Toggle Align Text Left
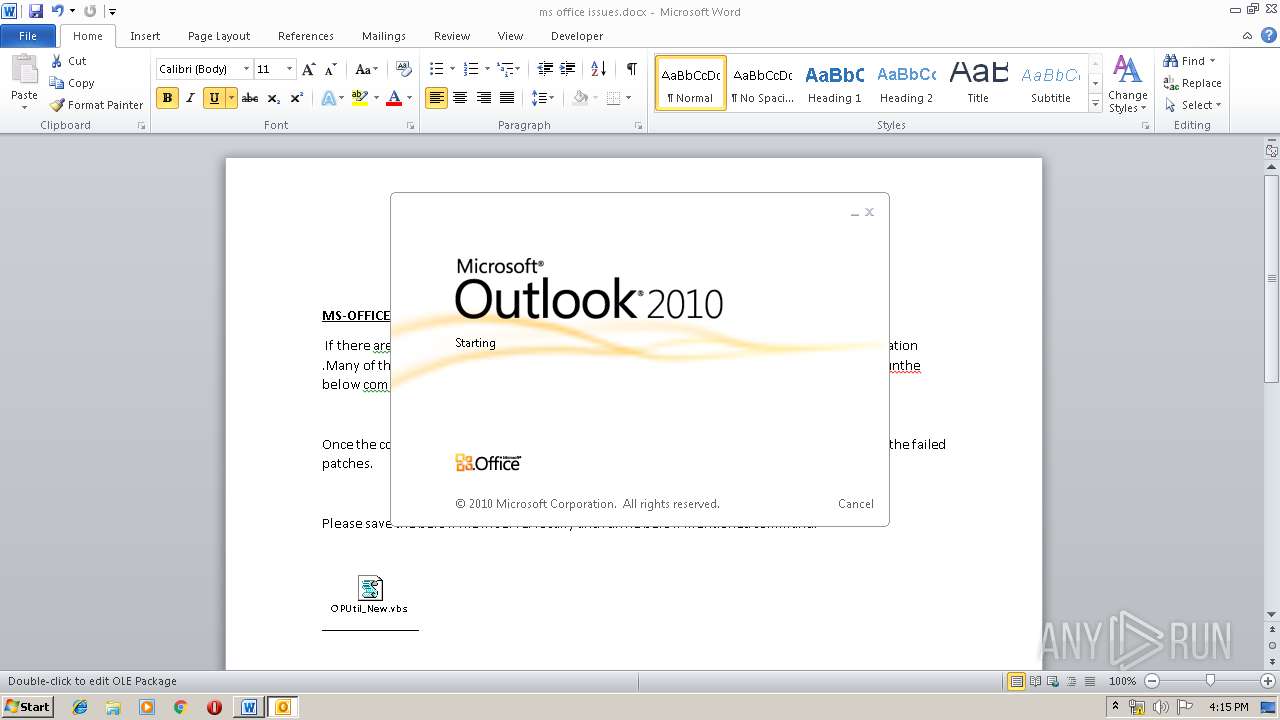Image resolution: width=1280 pixels, height=720 pixels. [x=436, y=98]
